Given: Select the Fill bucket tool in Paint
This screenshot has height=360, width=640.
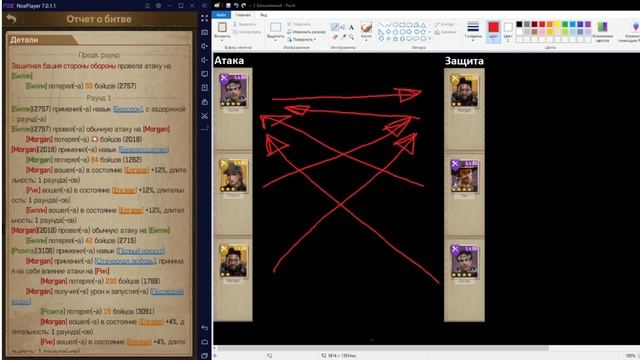Looking at the screenshot, I should [x=343, y=27].
